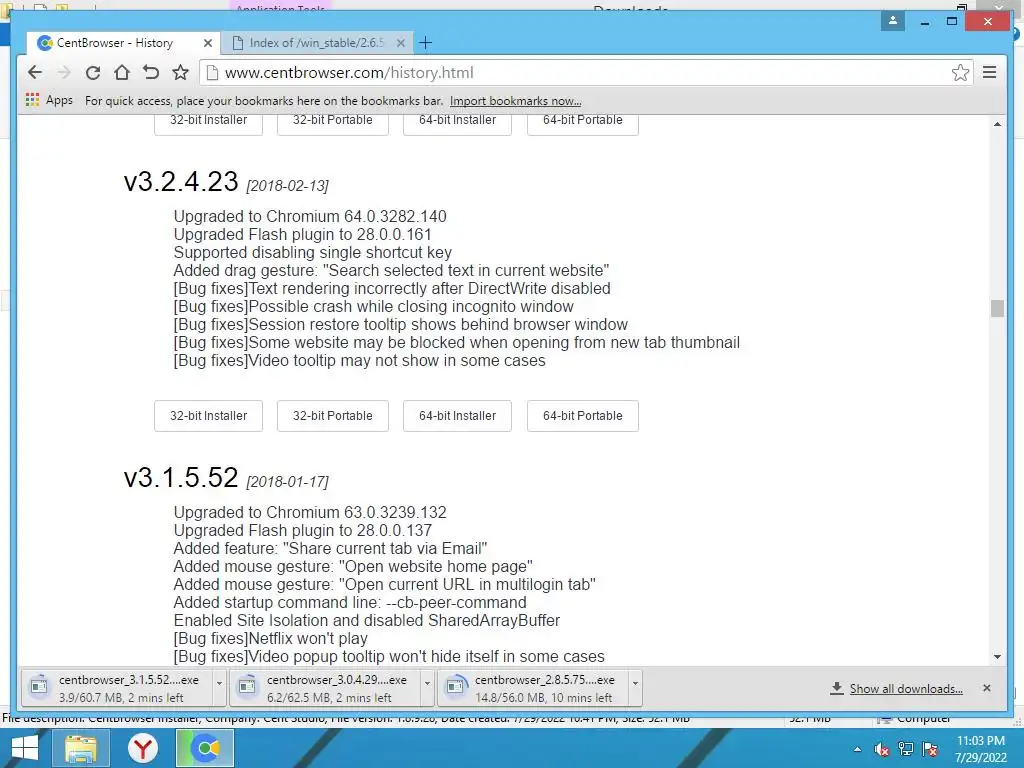
Task: Click the undo closed tab icon
Action: (151, 72)
